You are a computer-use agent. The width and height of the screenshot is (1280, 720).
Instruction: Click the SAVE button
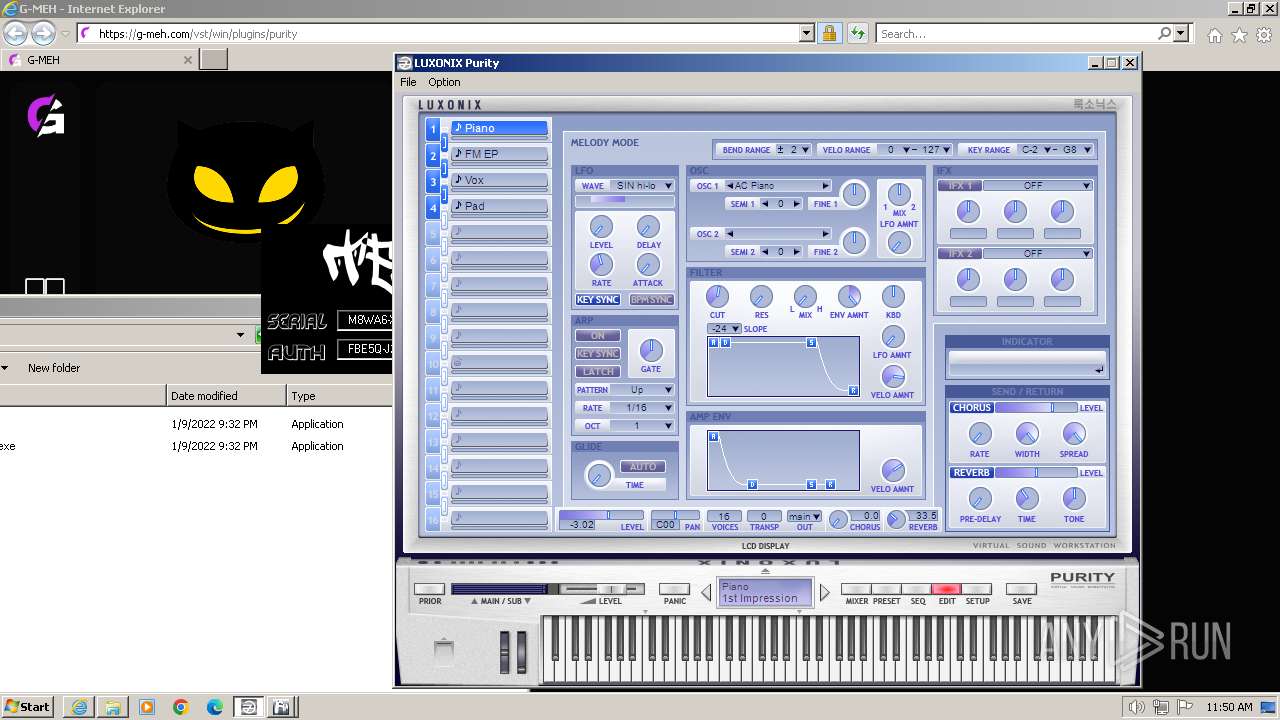[x=1021, y=589]
